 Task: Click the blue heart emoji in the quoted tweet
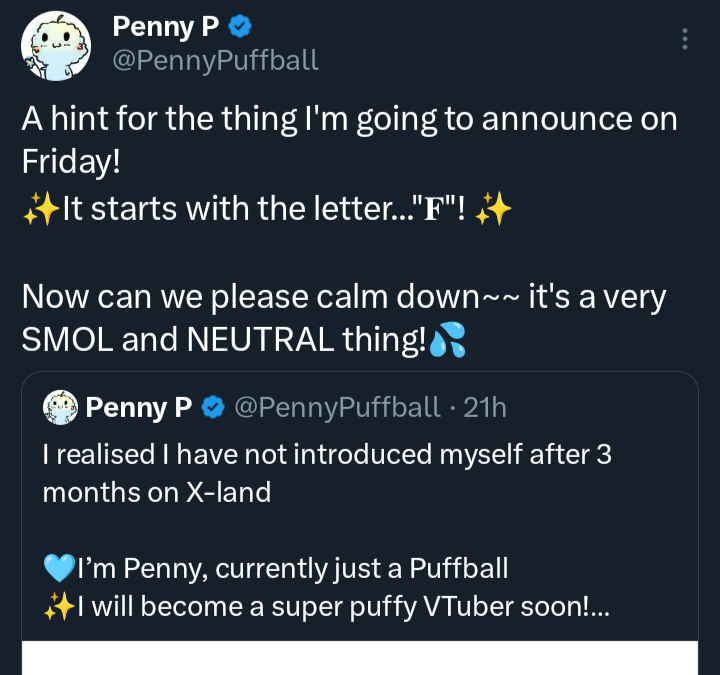(59, 569)
